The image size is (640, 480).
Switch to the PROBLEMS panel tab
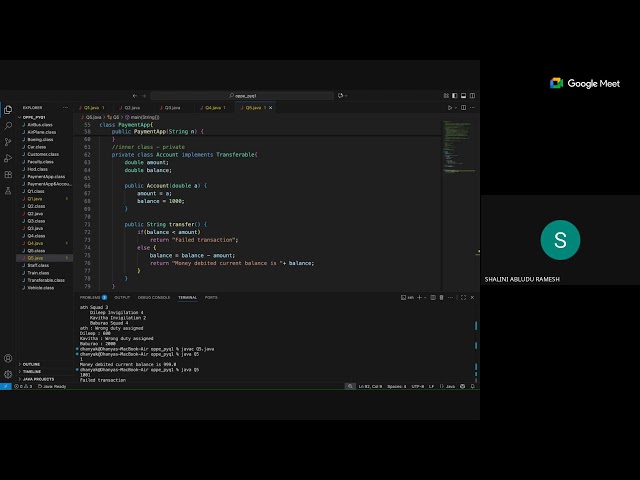click(91, 297)
